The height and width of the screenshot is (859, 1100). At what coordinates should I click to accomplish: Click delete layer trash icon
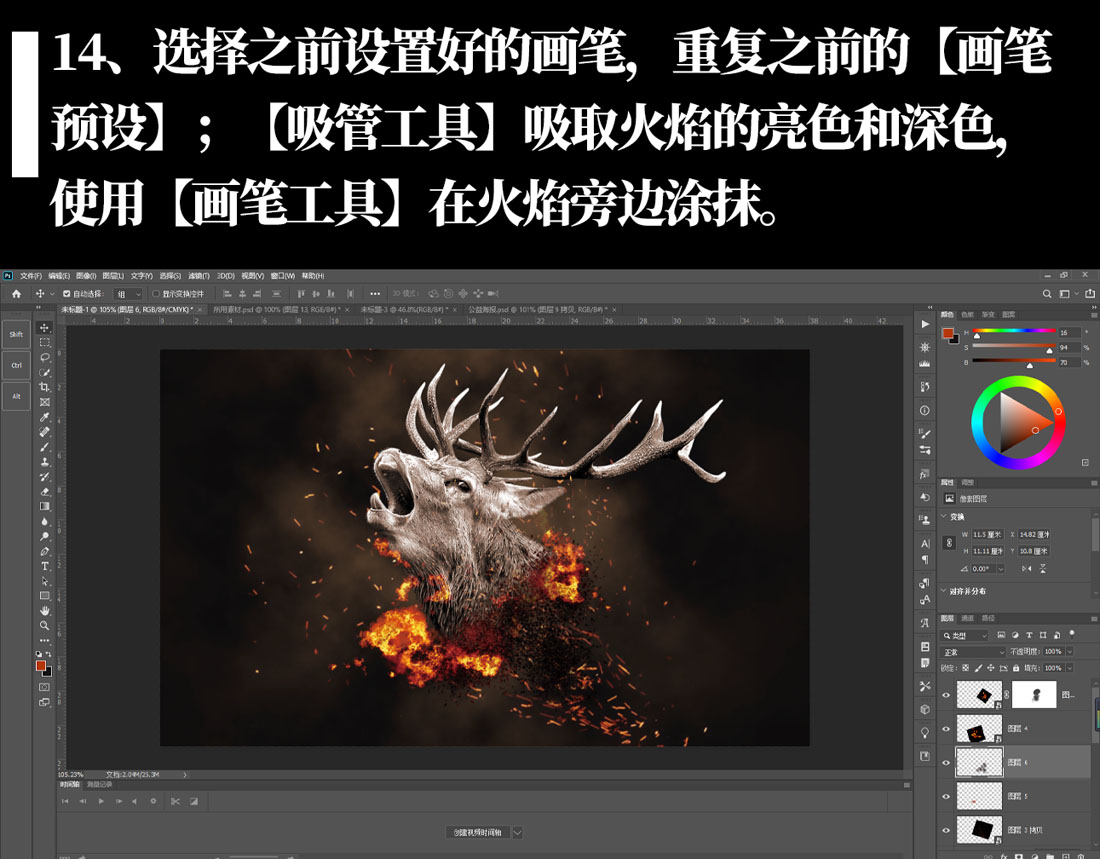pos(1080,856)
